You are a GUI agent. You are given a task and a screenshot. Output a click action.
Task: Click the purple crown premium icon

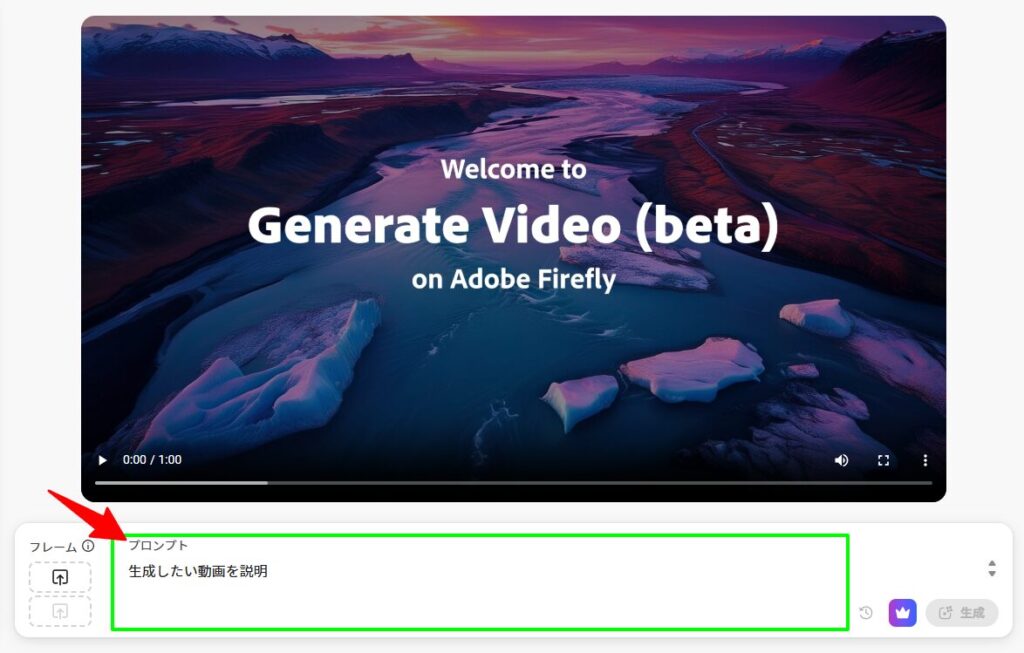(903, 613)
